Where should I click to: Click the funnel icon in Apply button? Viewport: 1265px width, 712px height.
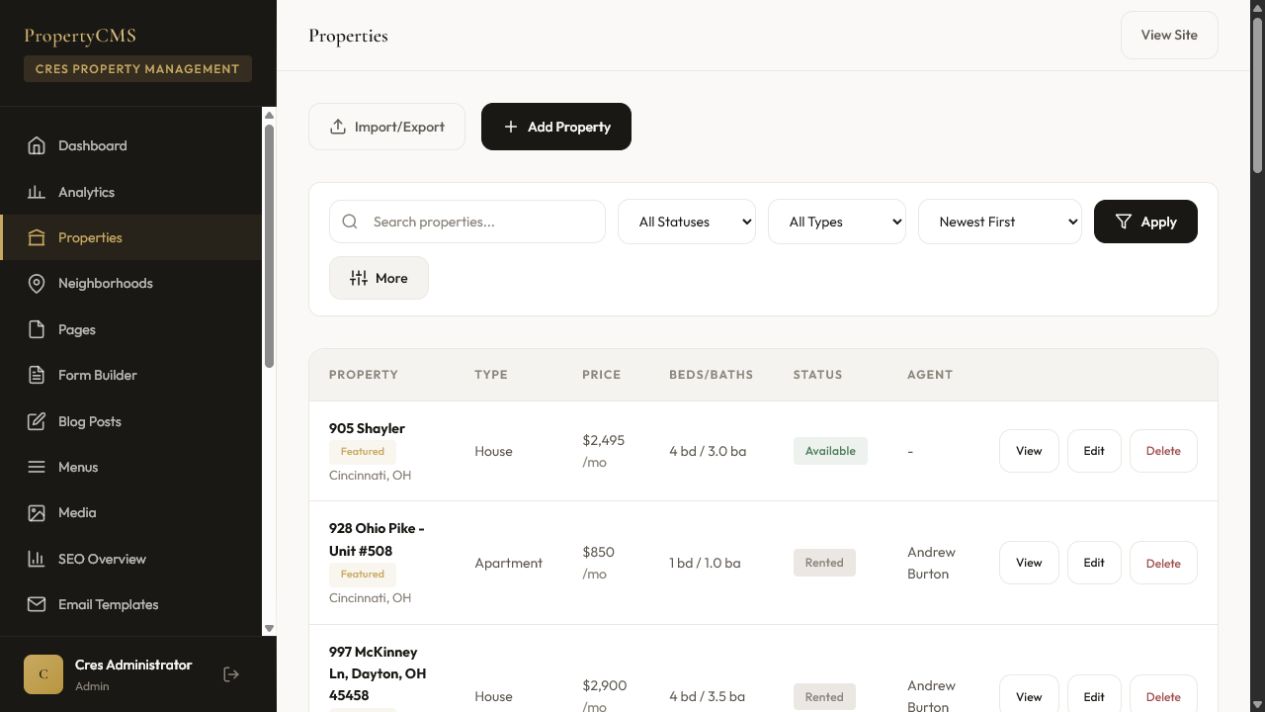point(1123,222)
